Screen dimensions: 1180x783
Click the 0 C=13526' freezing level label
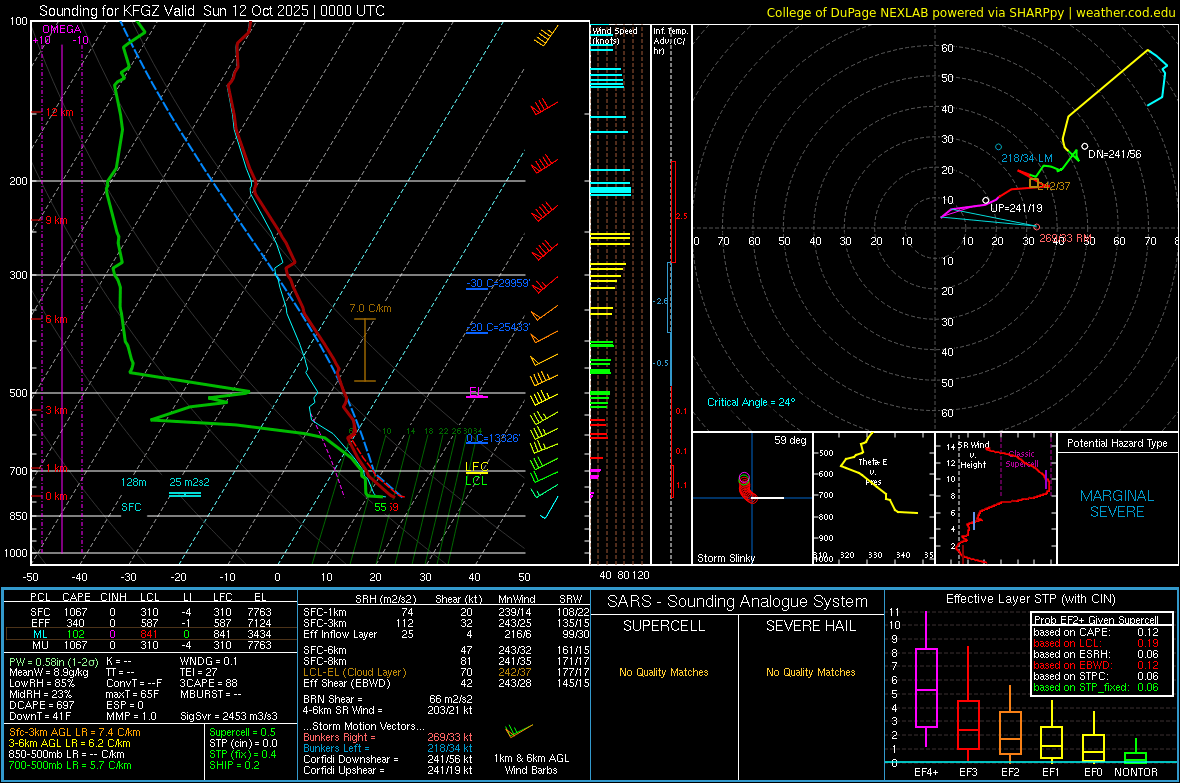493,438
